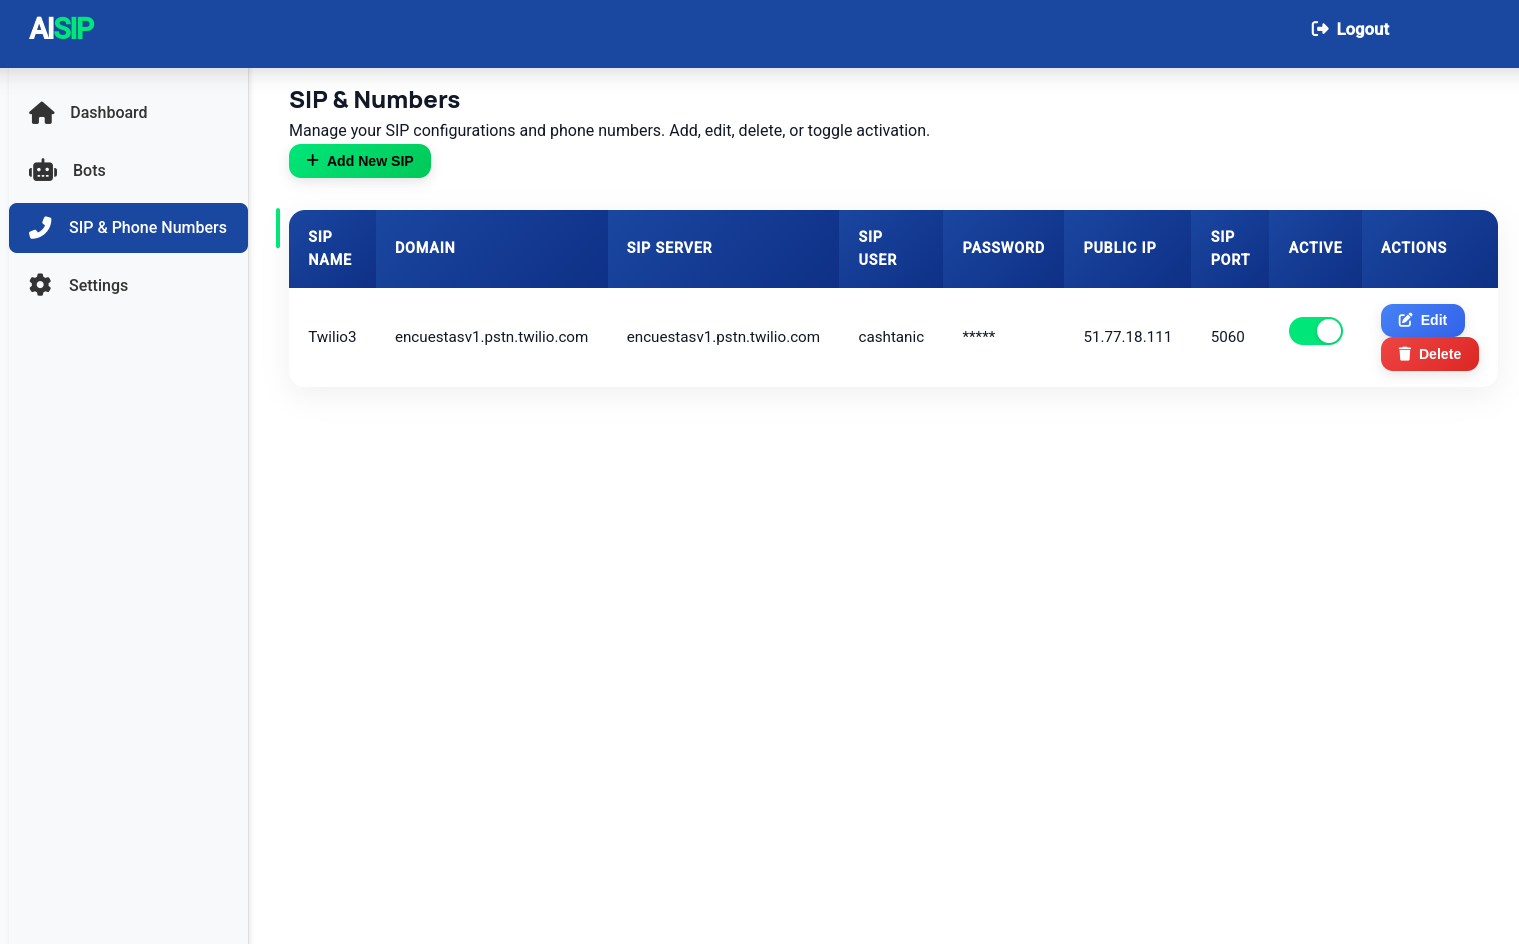Click the PASSWORD column header

[x=1003, y=248]
